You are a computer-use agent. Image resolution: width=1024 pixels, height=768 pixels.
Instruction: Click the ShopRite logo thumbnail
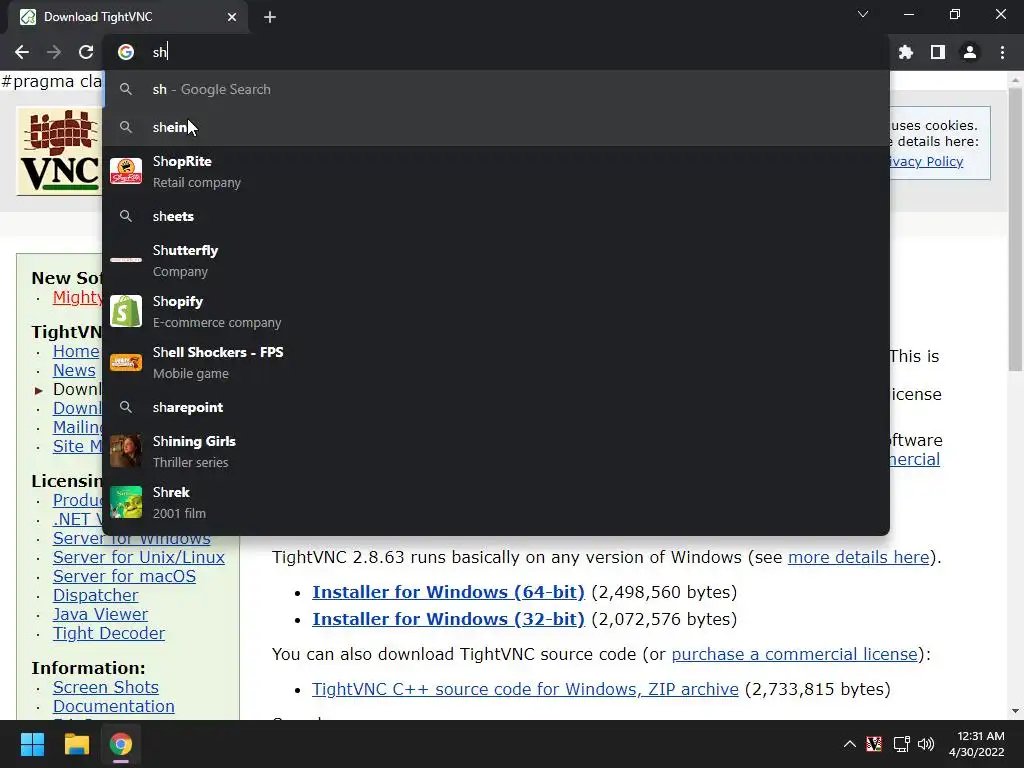126,171
